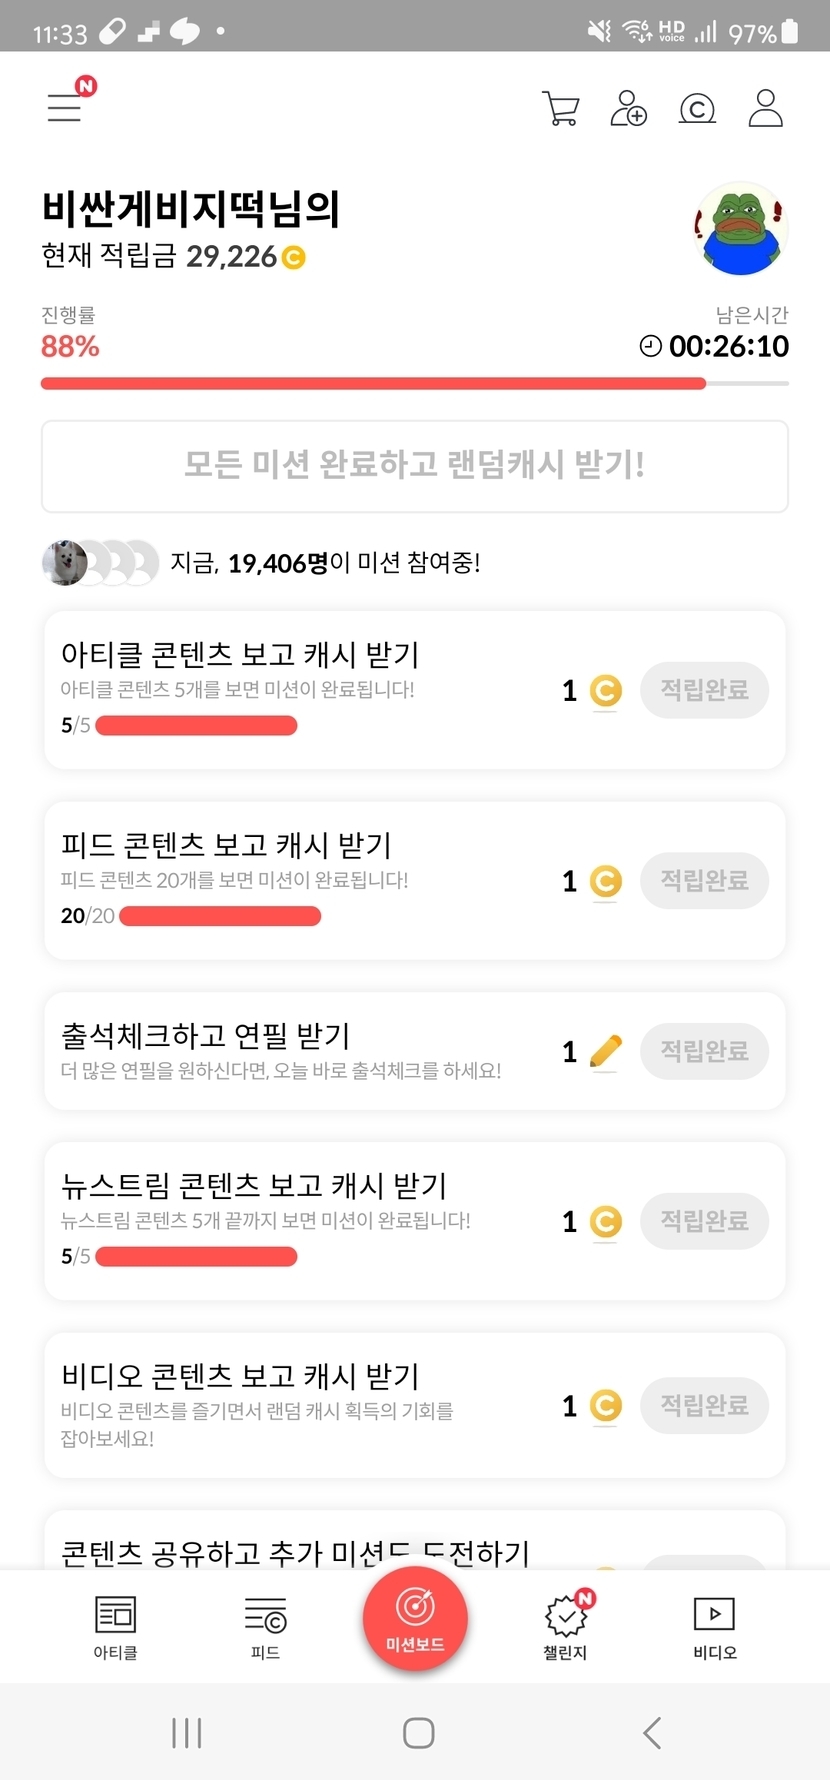Open the hamburger menu icon

coord(65,107)
